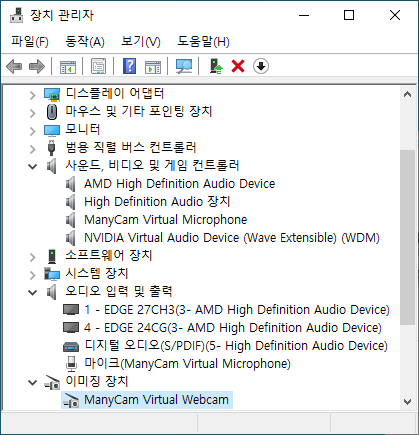The width and height of the screenshot is (419, 435).
Task: Collapse 오디오 입력 및 출력 node
Action: pos(32,293)
